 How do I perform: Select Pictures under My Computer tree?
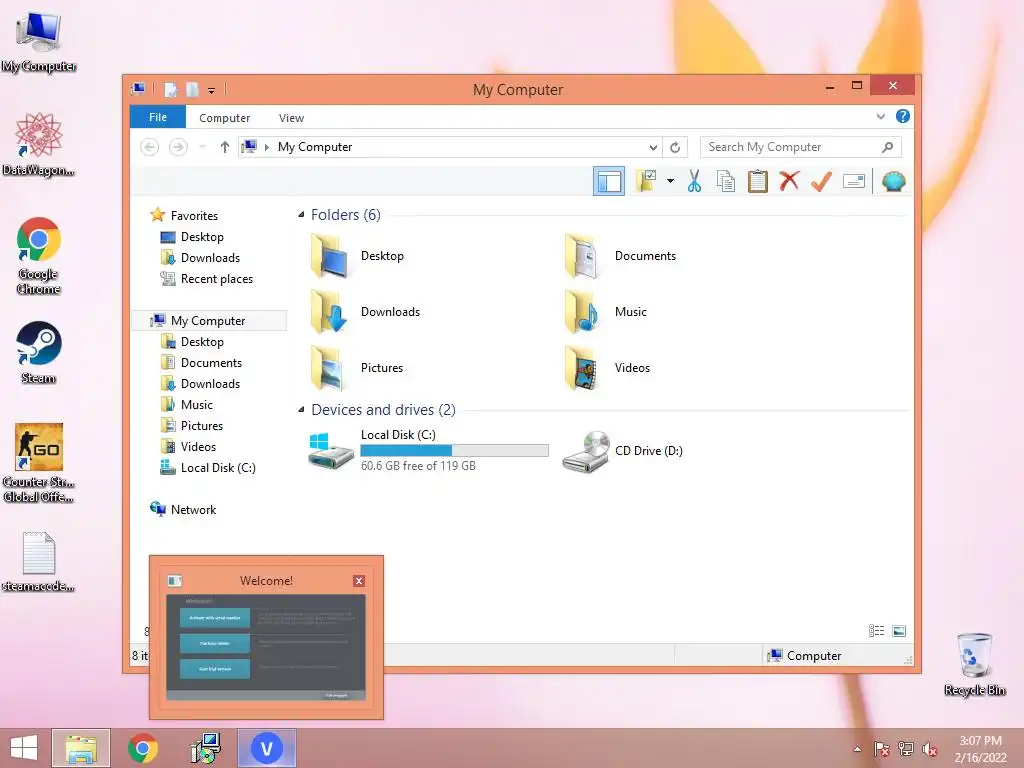tap(202, 426)
